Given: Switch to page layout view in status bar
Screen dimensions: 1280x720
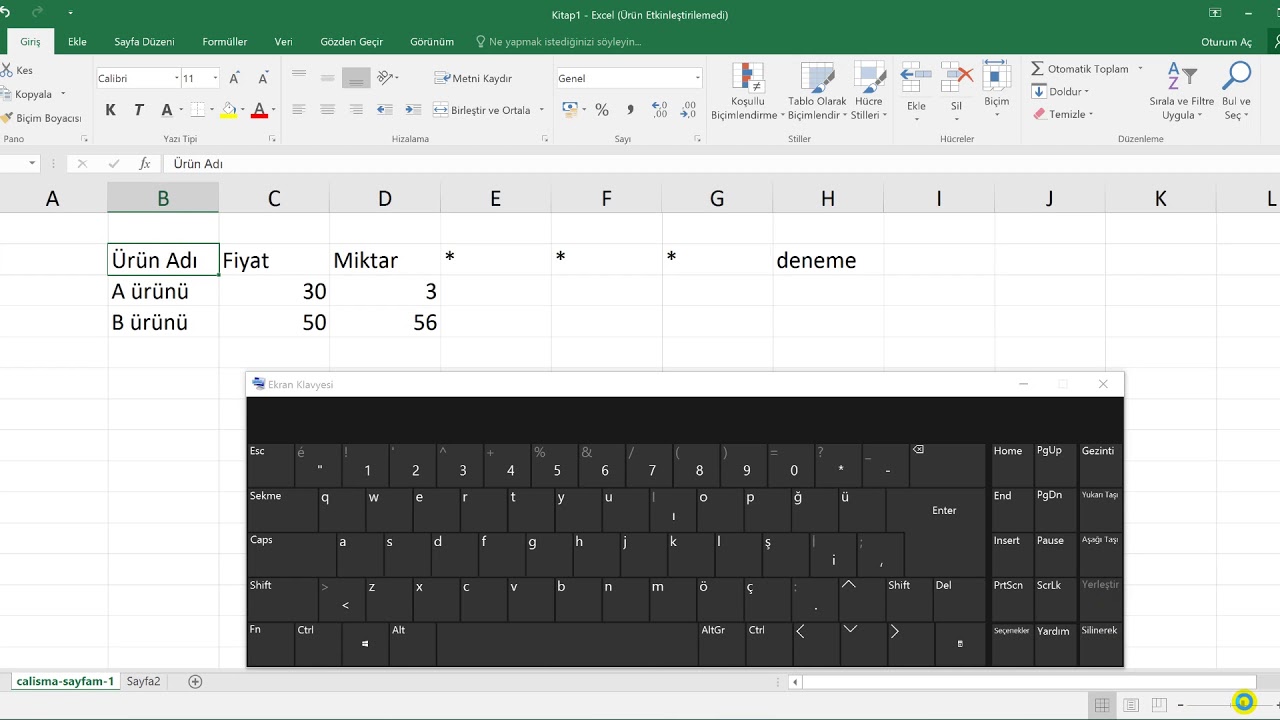Looking at the screenshot, I should coord(1131,705).
